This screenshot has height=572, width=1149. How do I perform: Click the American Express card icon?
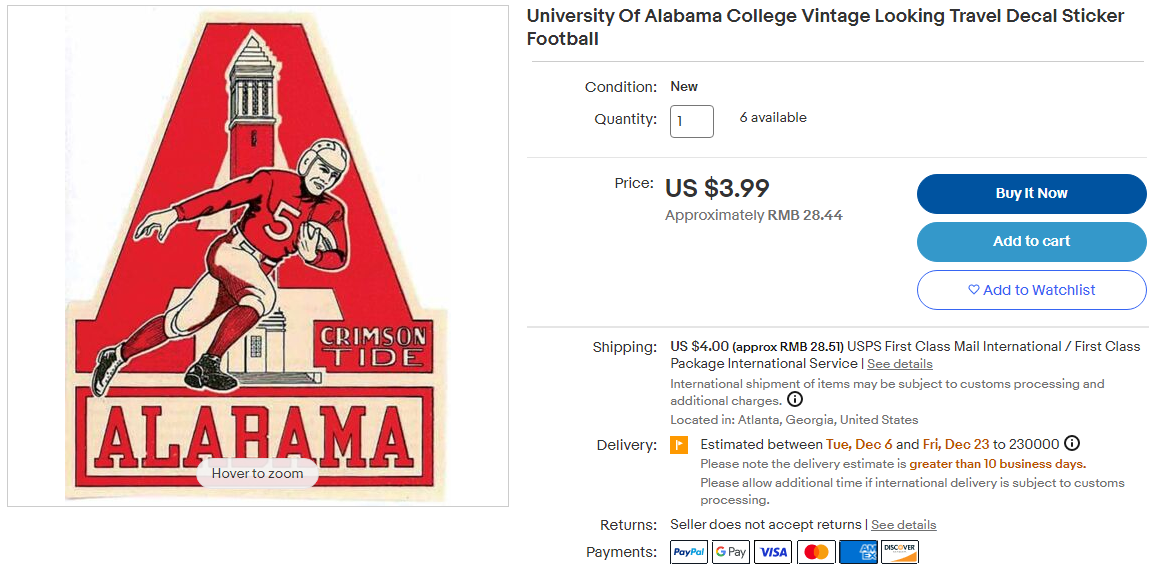point(858,552)
